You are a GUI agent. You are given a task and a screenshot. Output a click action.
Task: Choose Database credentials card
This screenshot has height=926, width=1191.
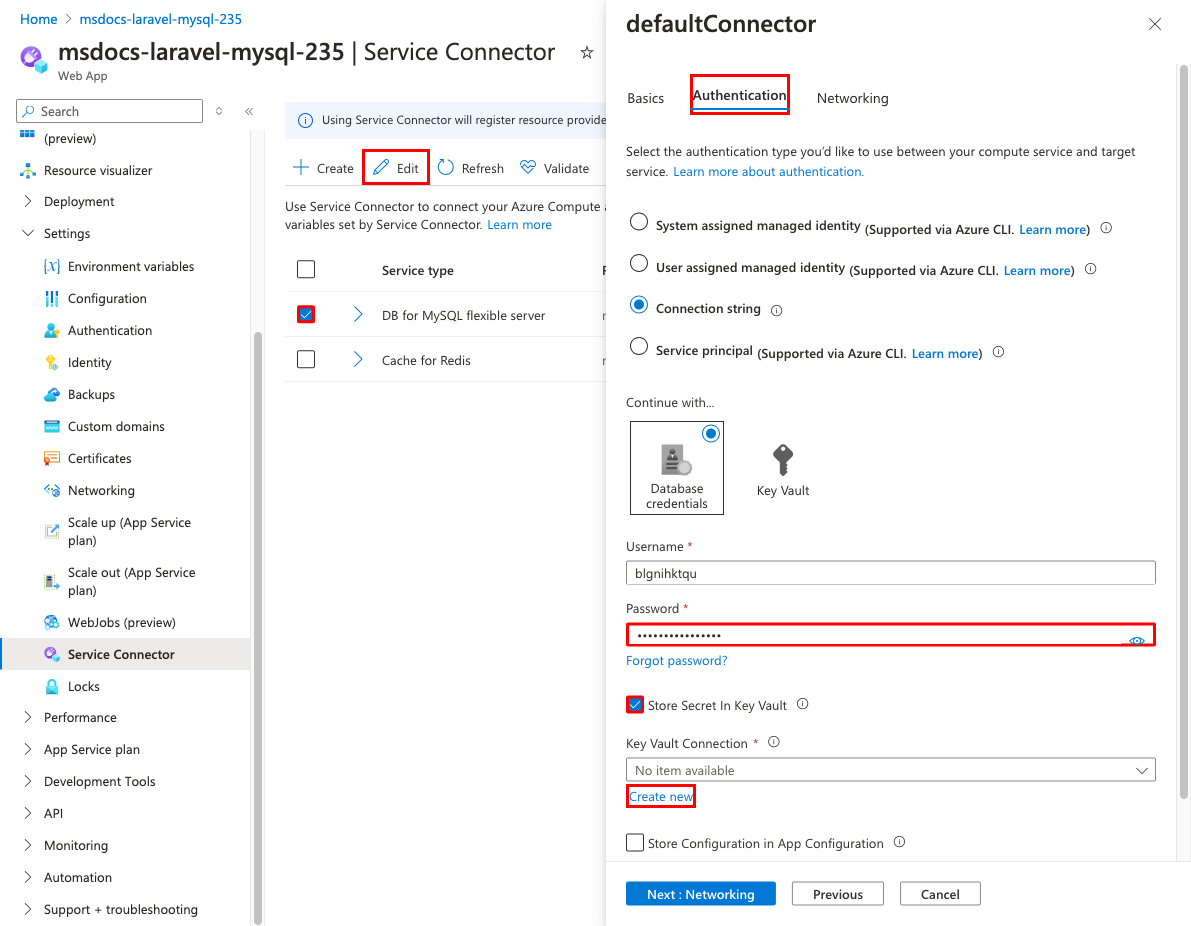click(677, 468)
